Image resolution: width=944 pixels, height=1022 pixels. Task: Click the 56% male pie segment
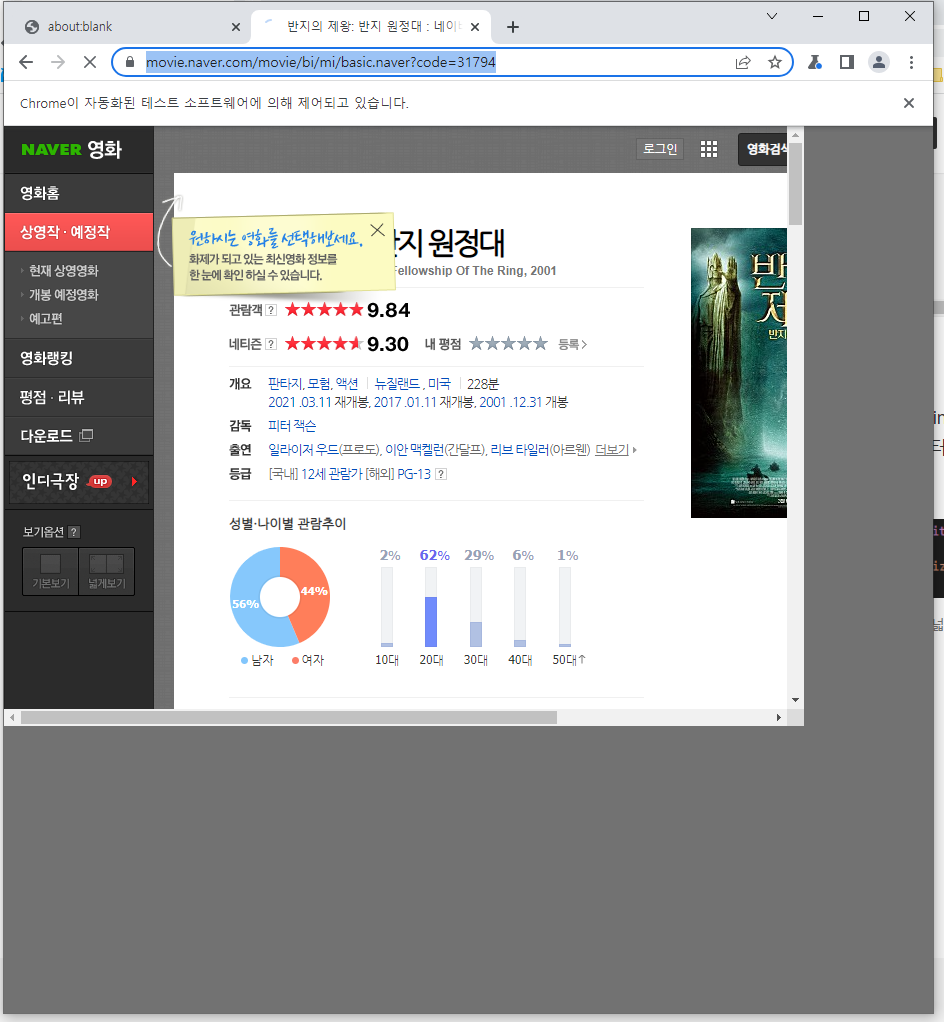pos(246,604)
